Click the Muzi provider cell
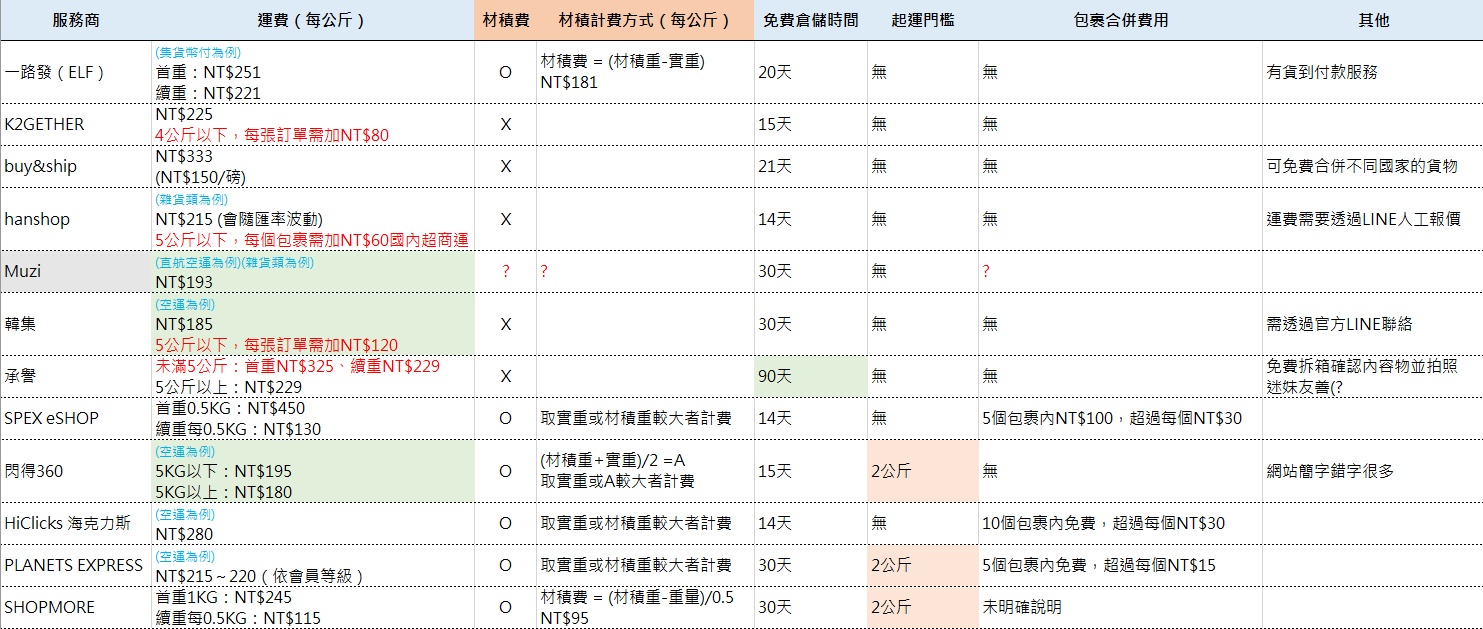Viewport: 1483px width, 629px height. [75, 271]
